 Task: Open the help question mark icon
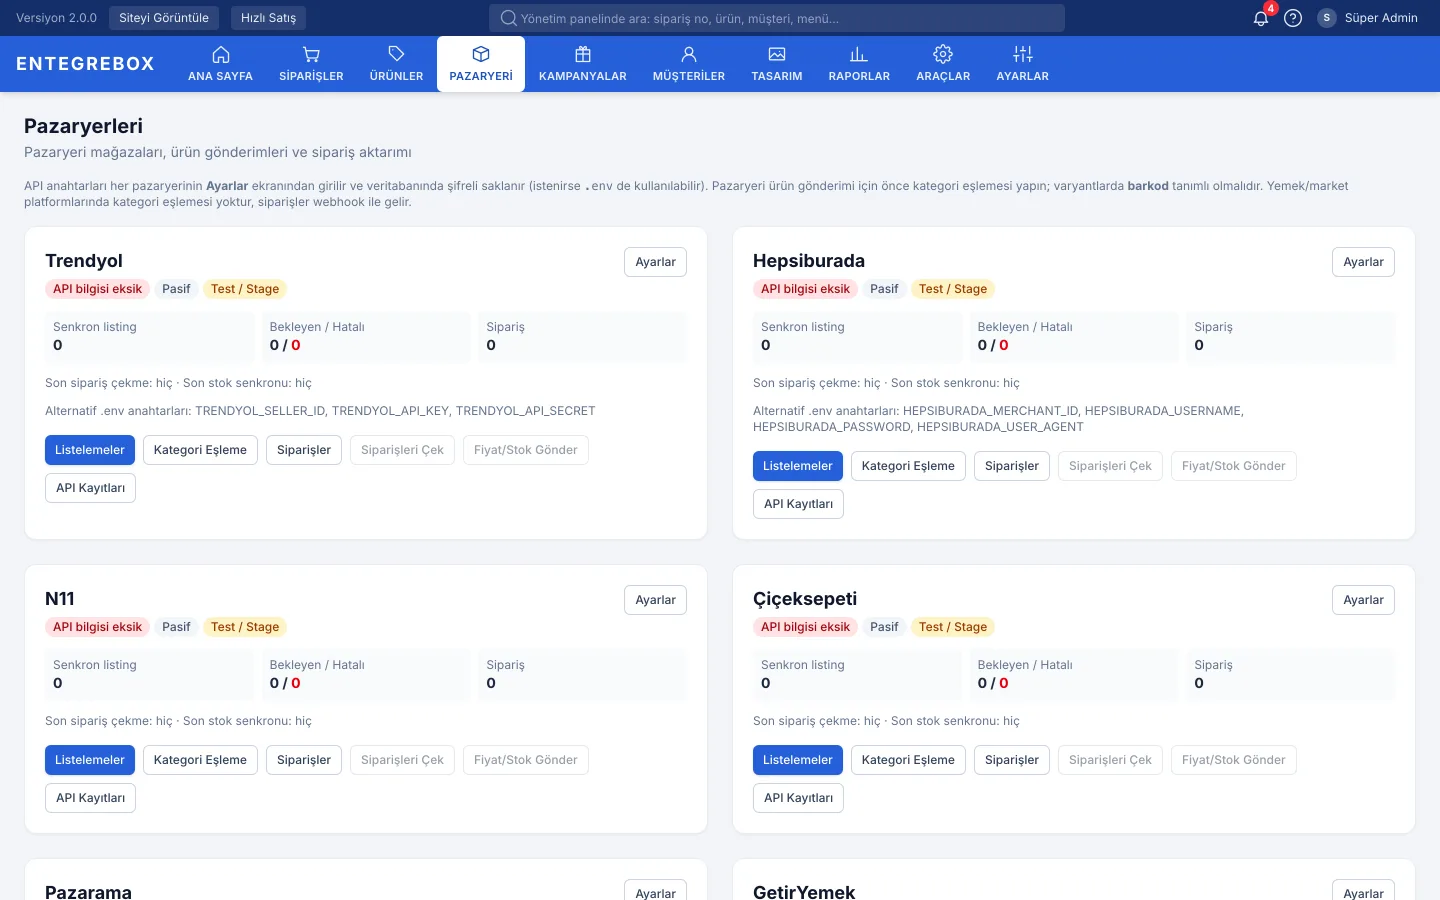(1293, 18)
